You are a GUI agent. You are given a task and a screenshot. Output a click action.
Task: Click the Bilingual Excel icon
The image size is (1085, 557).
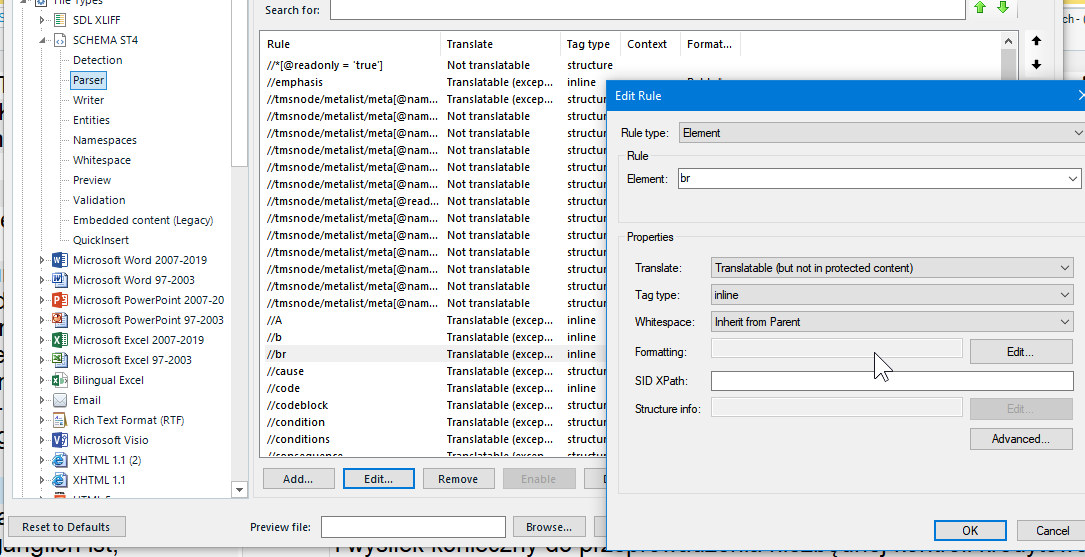coord(60,380)
